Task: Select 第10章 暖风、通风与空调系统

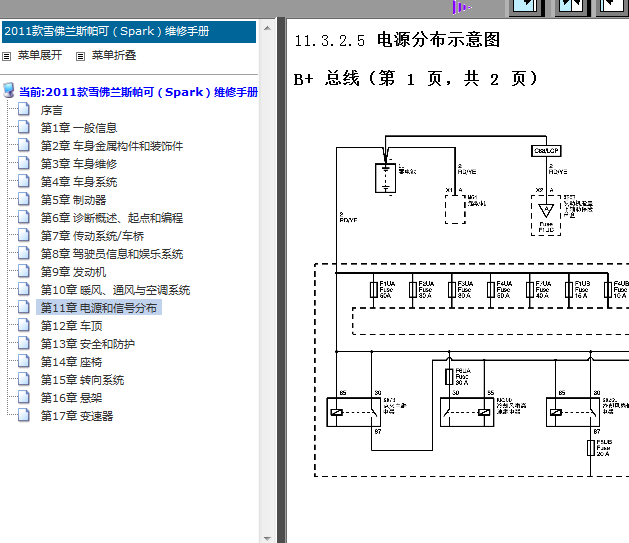Action: [115, 290]
